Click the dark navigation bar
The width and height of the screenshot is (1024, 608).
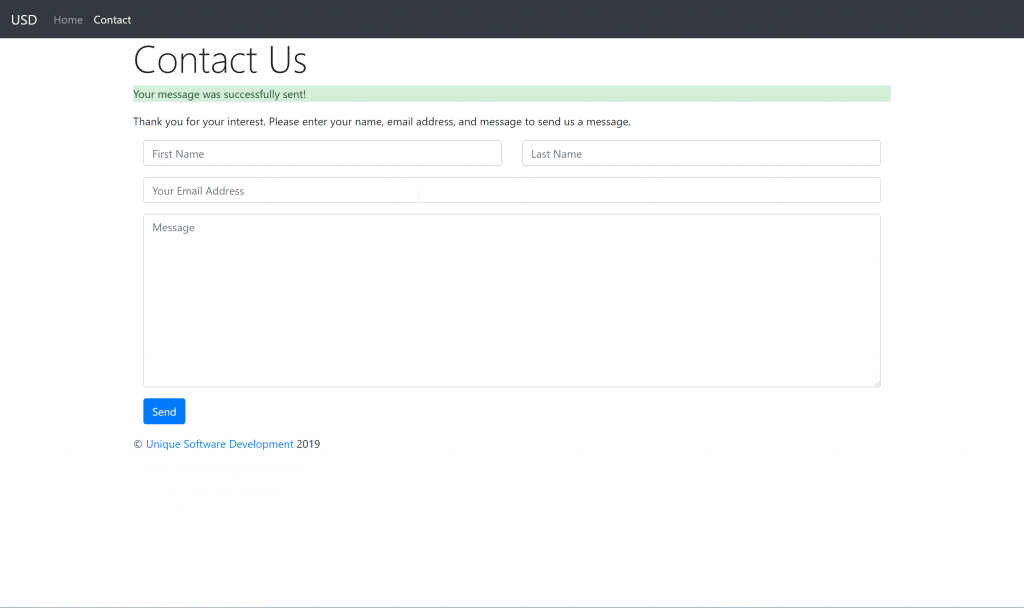(600, 19)
